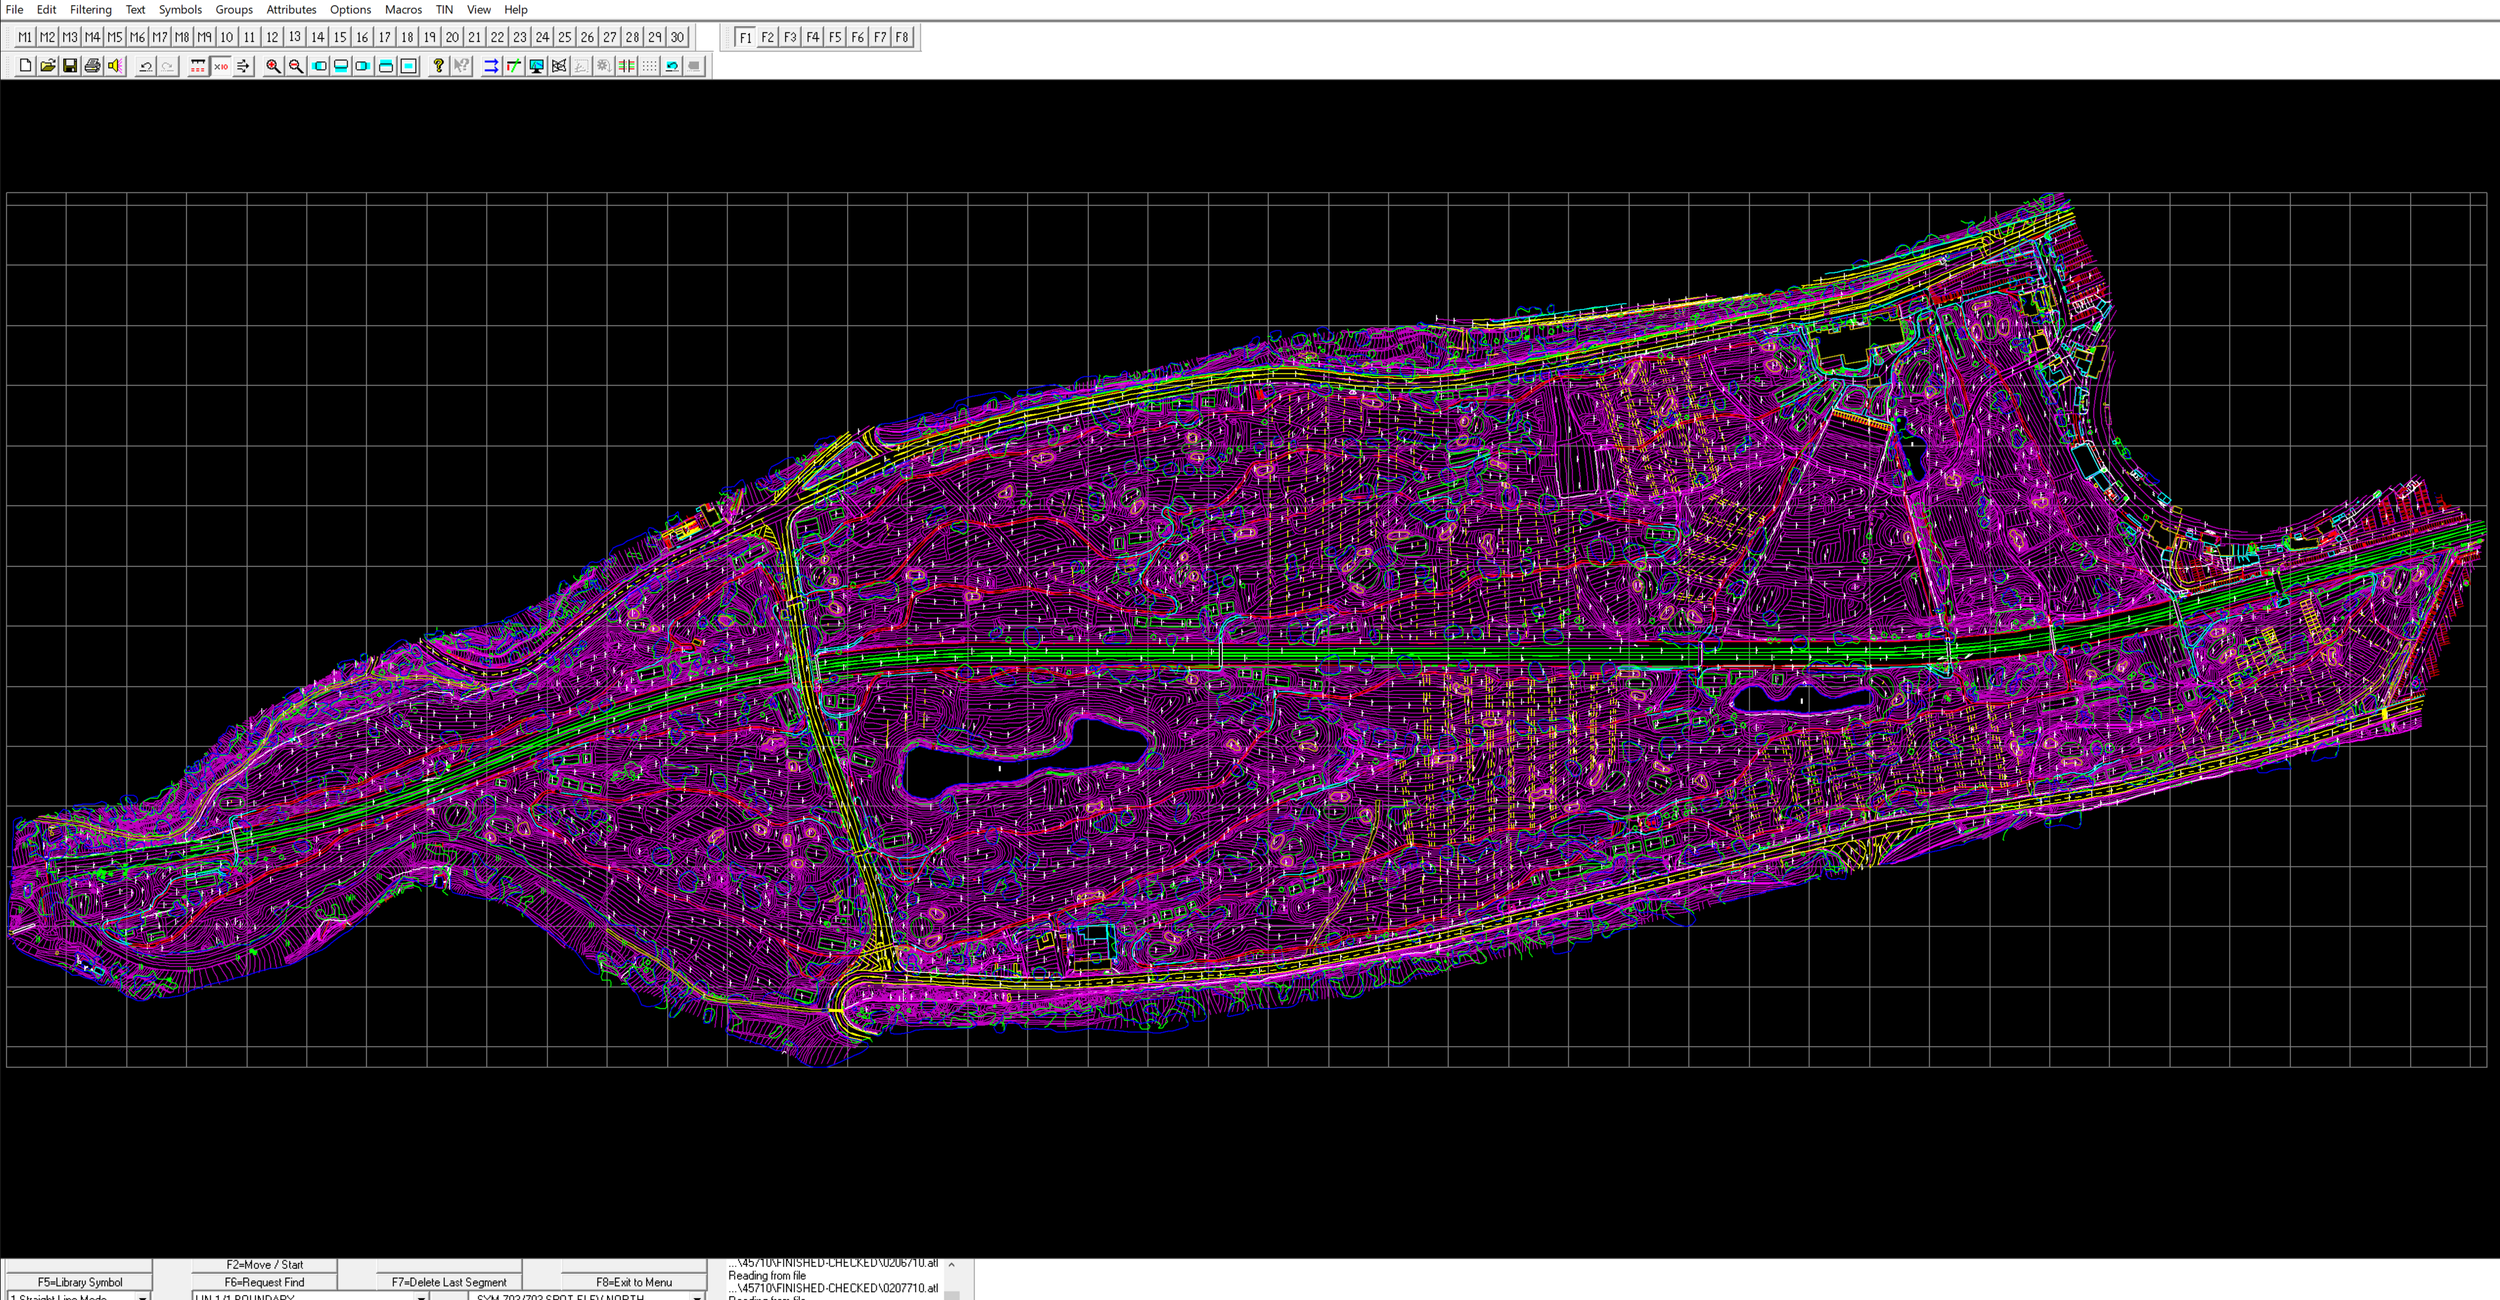2500x1300 pixels.
Task: Toggle the dotted grid icon
Action: (x=649, y=66)
